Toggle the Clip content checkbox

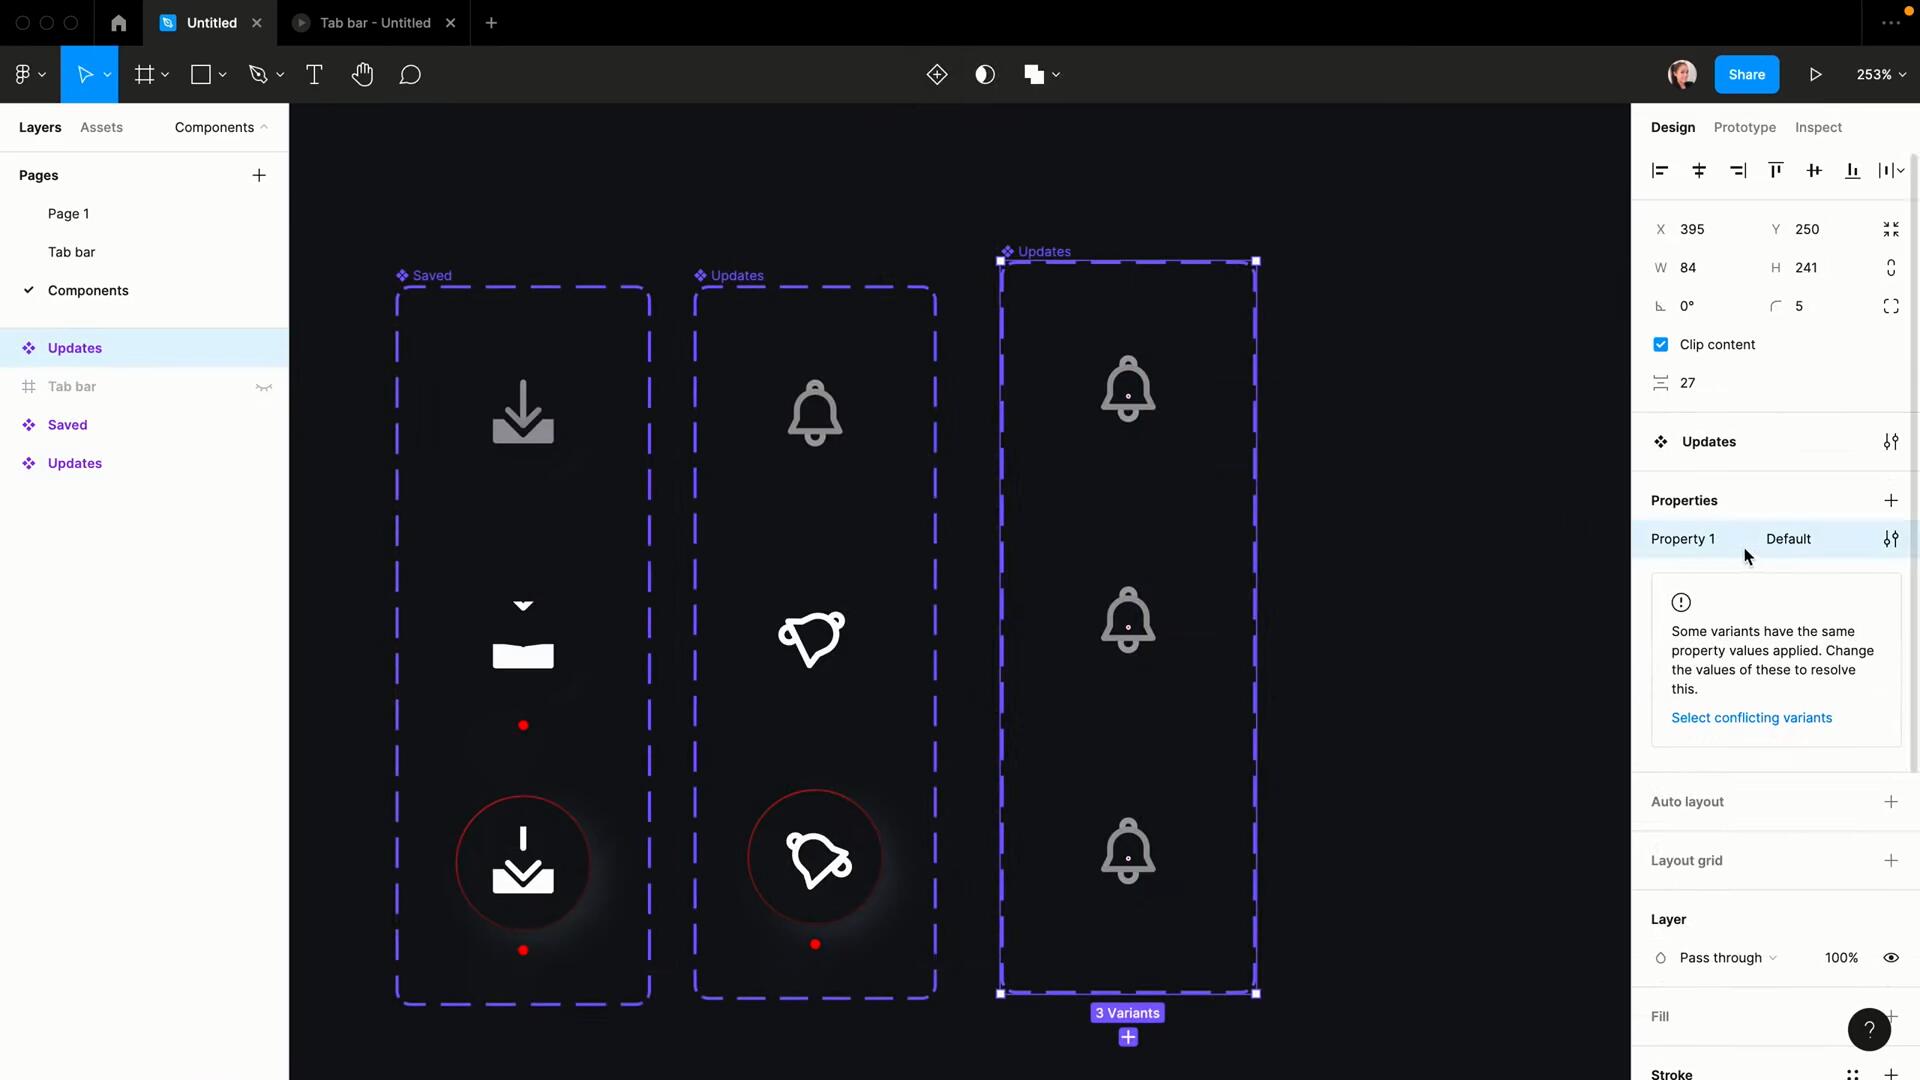pos(1661,345)
